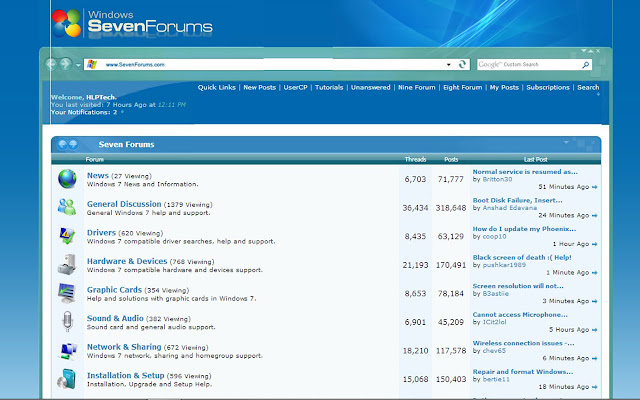Open 'Black screen of death :( Help!' thread
The height and width of the screenshot is (400, 640).
click(522, 258)
